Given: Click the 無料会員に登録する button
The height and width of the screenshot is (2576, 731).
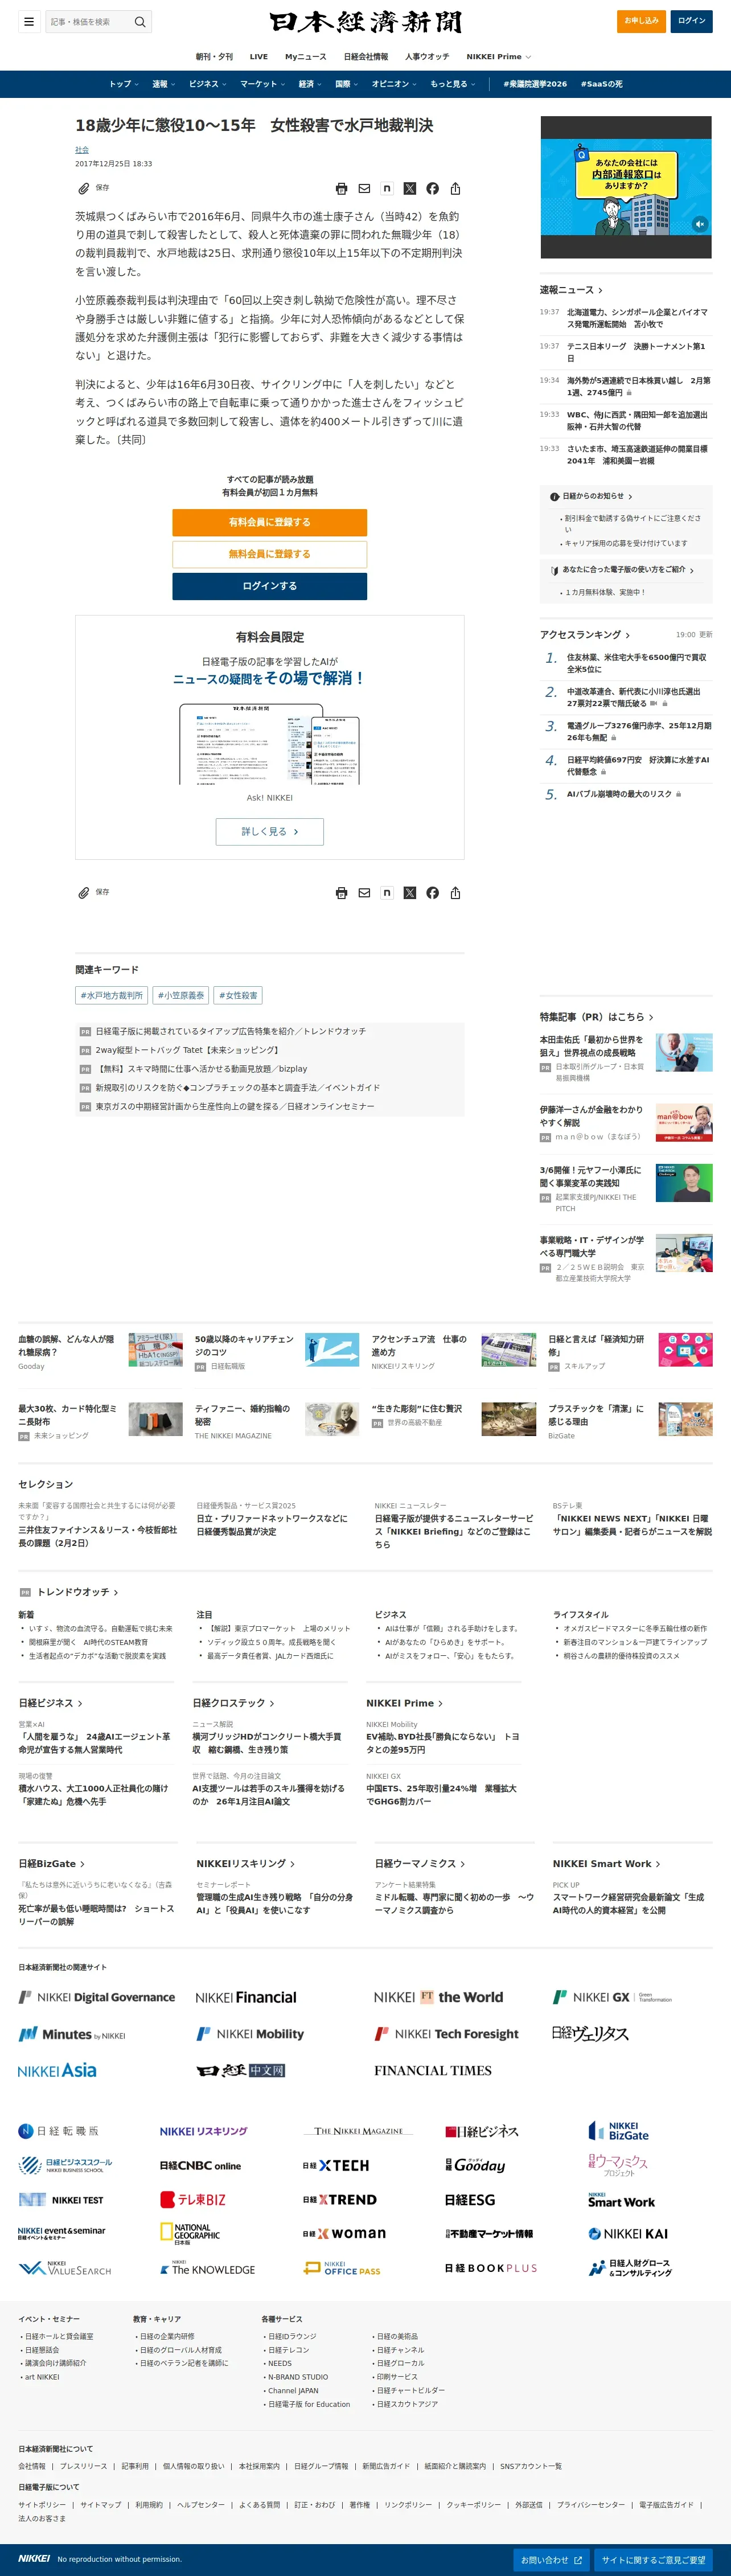Looking at the screenshot, I should coord(269,554).
